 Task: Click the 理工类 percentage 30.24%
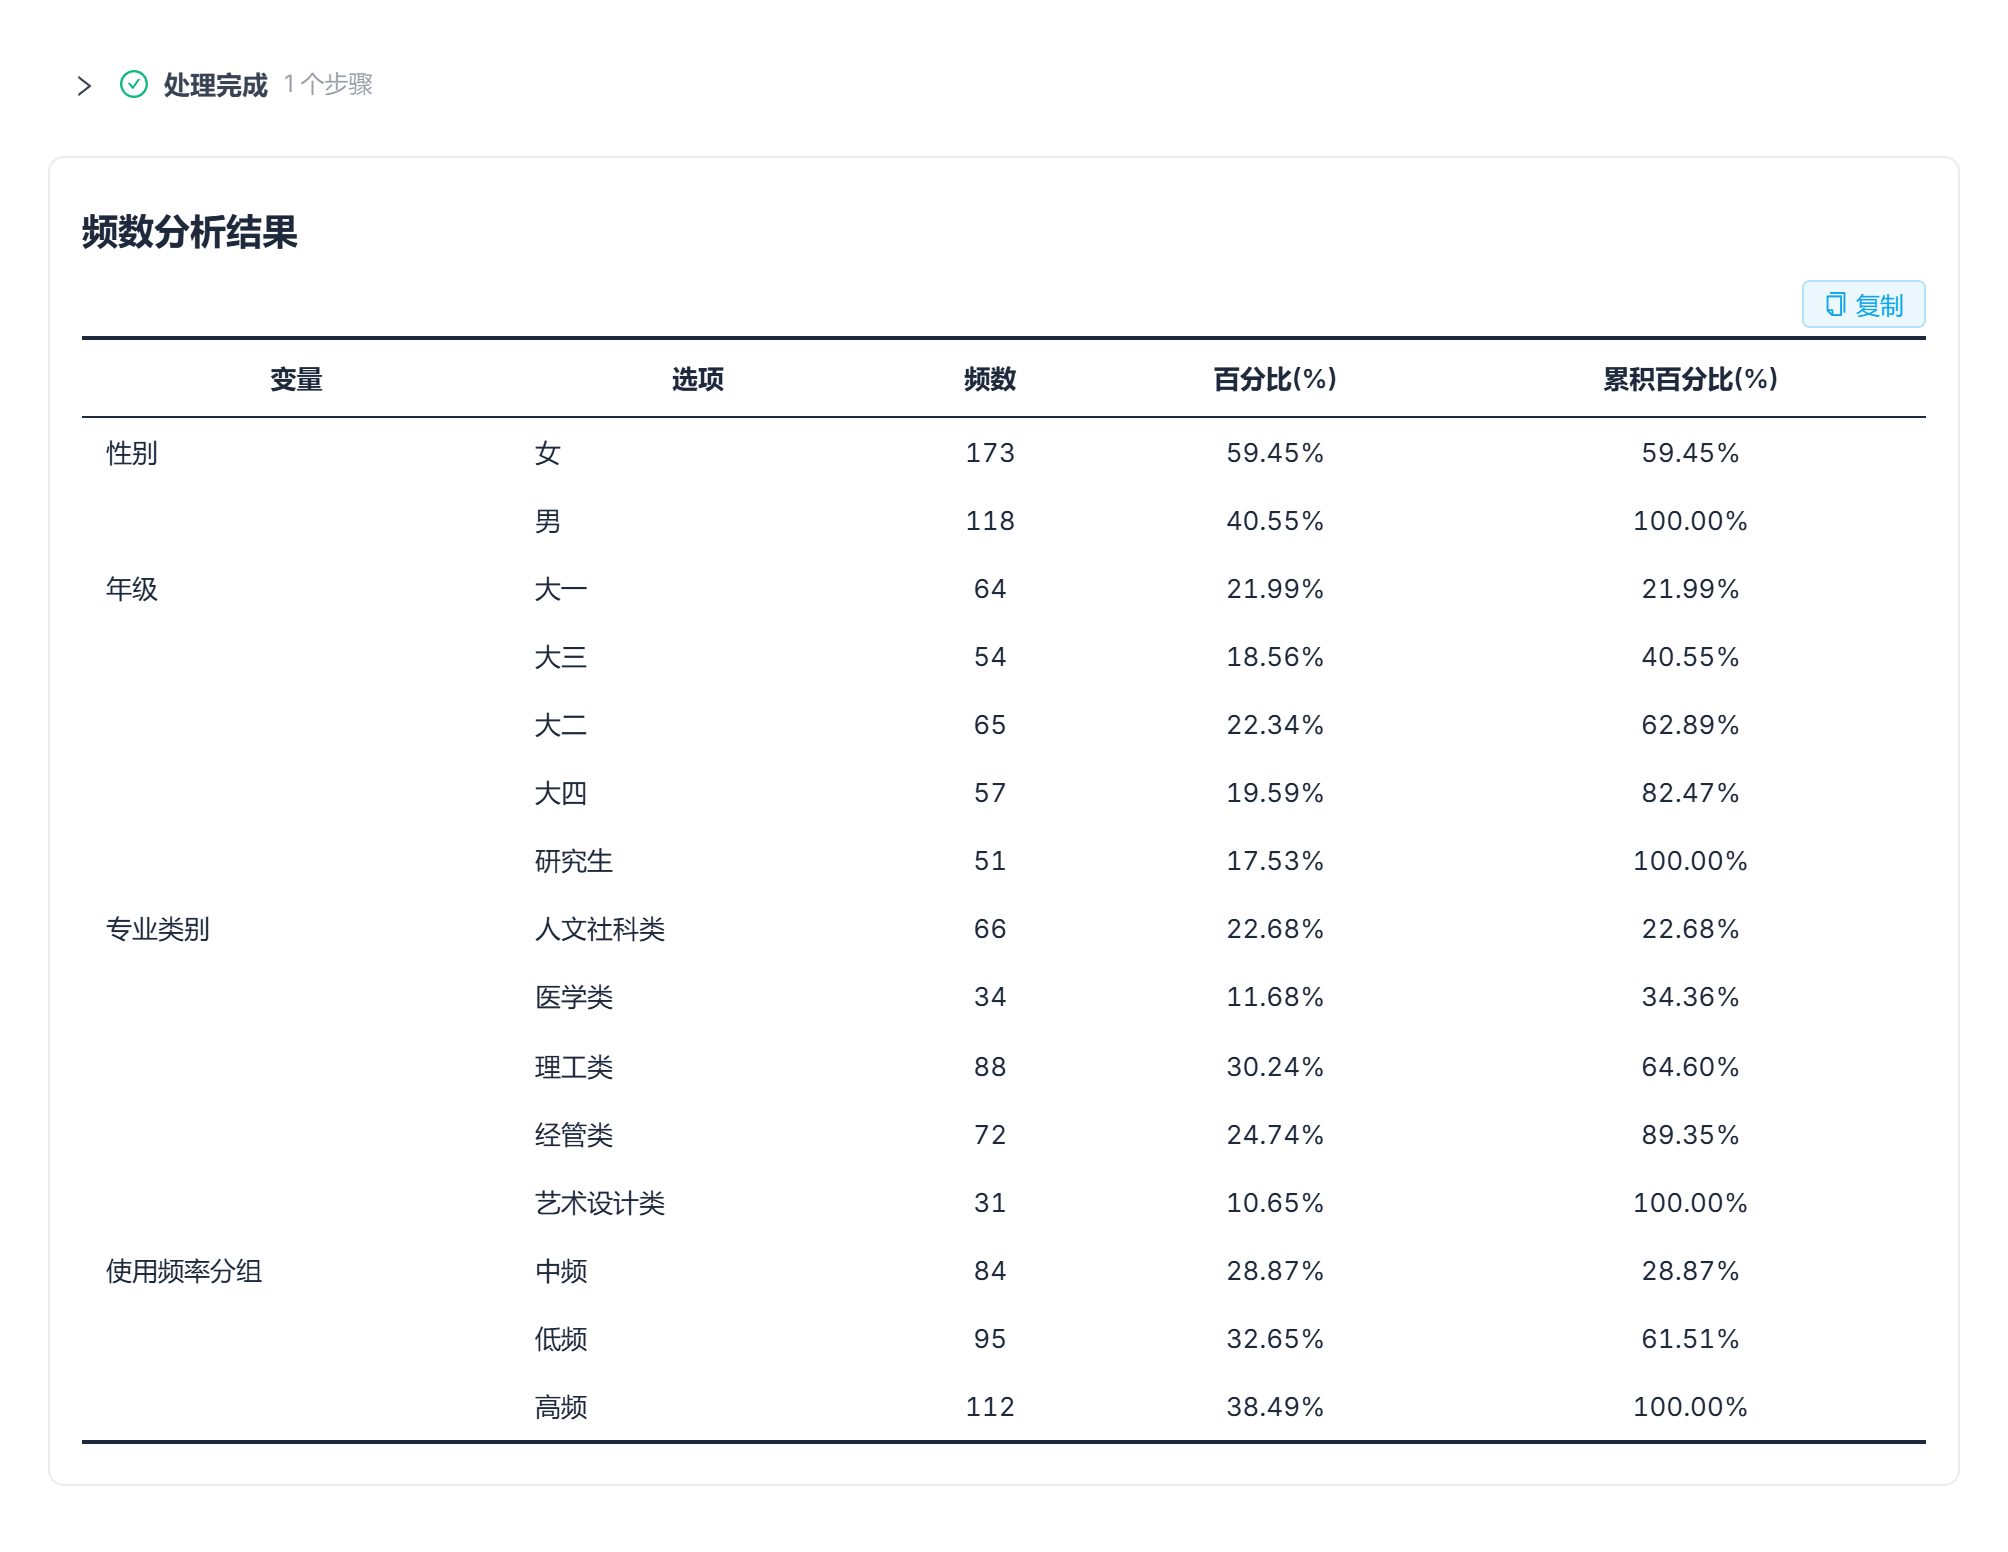[x=1275, y=1067]
